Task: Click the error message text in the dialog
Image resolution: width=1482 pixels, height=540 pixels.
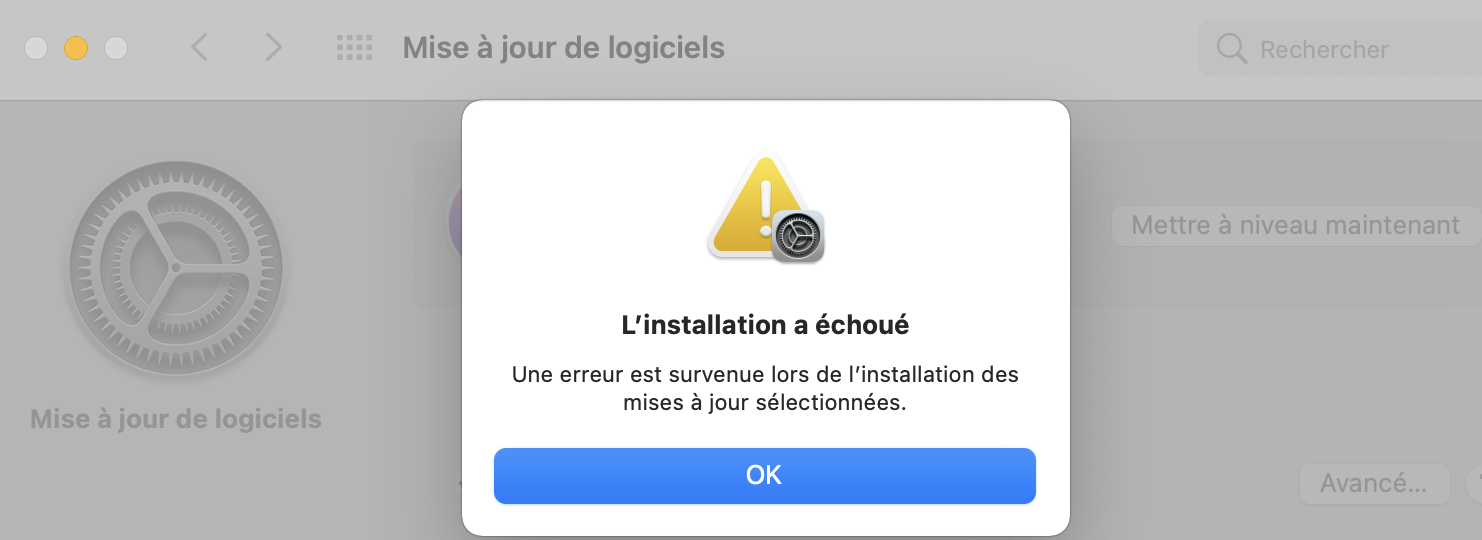Action: click(x=765, y=389)
